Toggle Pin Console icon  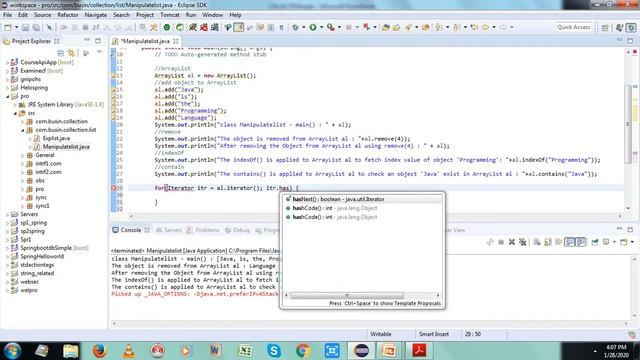[x=595, y=242]
